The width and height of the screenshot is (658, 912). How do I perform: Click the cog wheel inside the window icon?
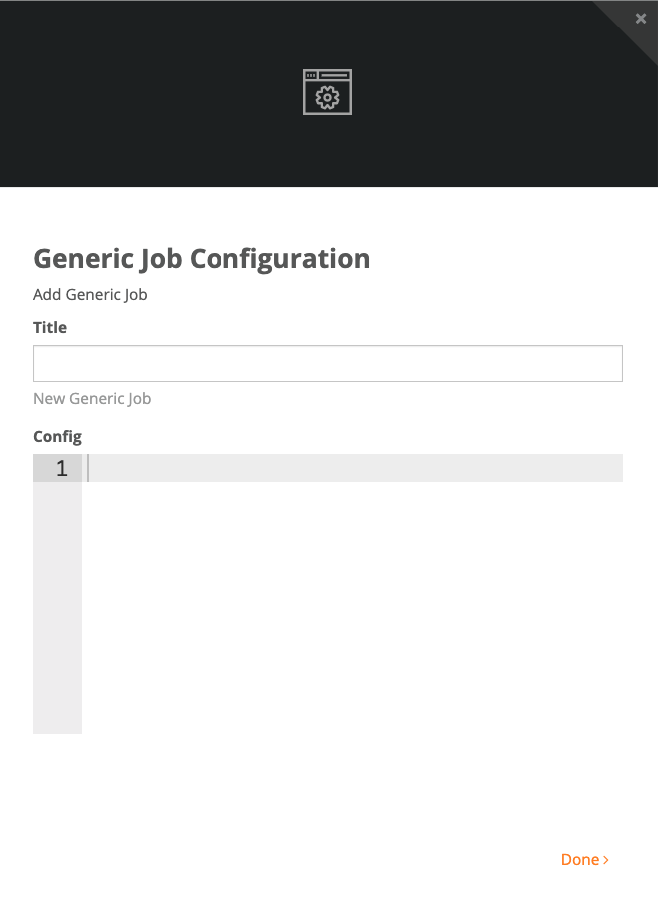(x=328, y=97)
